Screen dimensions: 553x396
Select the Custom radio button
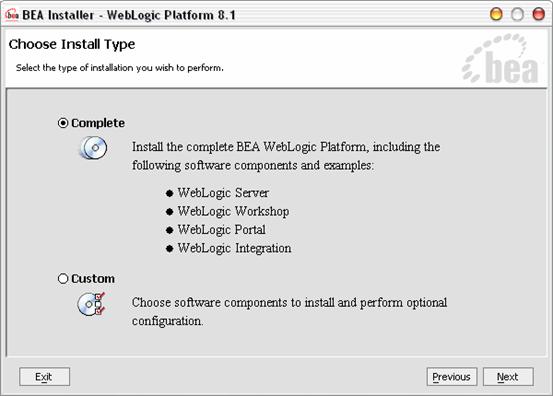coord(63,279)
